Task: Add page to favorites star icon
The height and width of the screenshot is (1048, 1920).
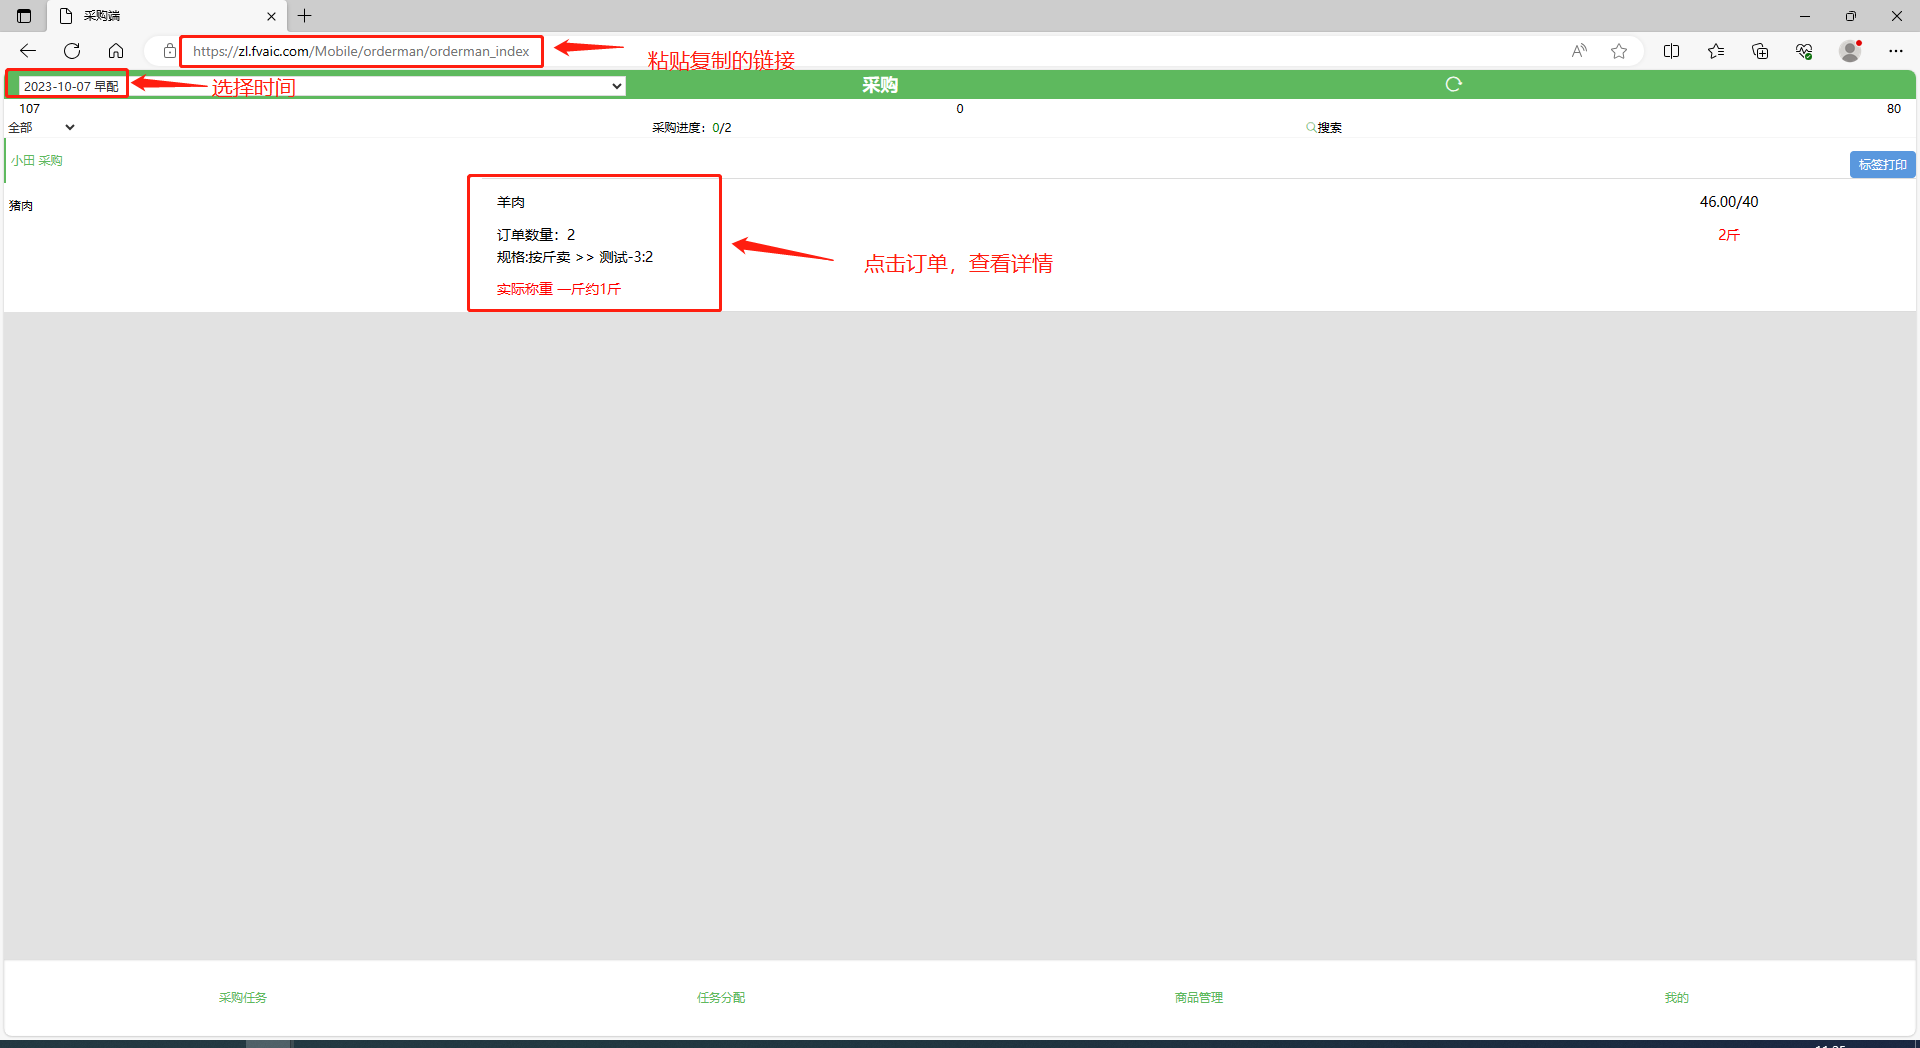Action: (x=1619, y=51)
